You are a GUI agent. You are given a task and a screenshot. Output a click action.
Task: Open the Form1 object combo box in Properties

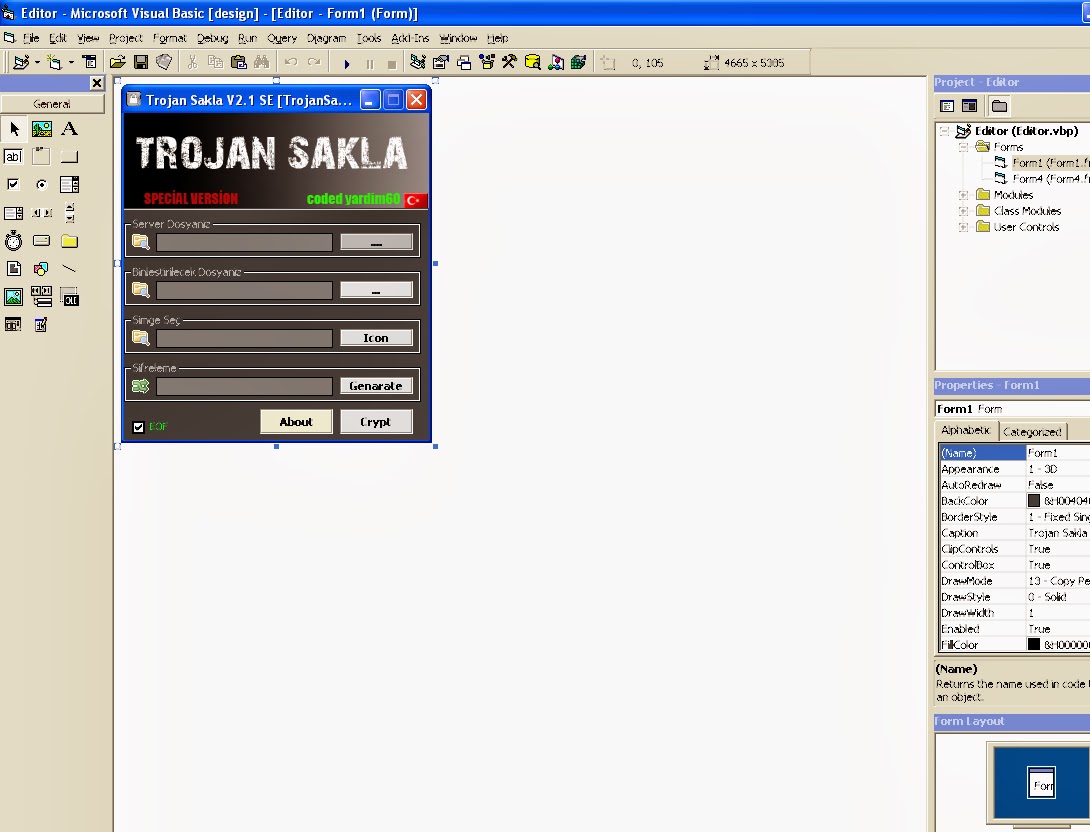[1012, 409]
